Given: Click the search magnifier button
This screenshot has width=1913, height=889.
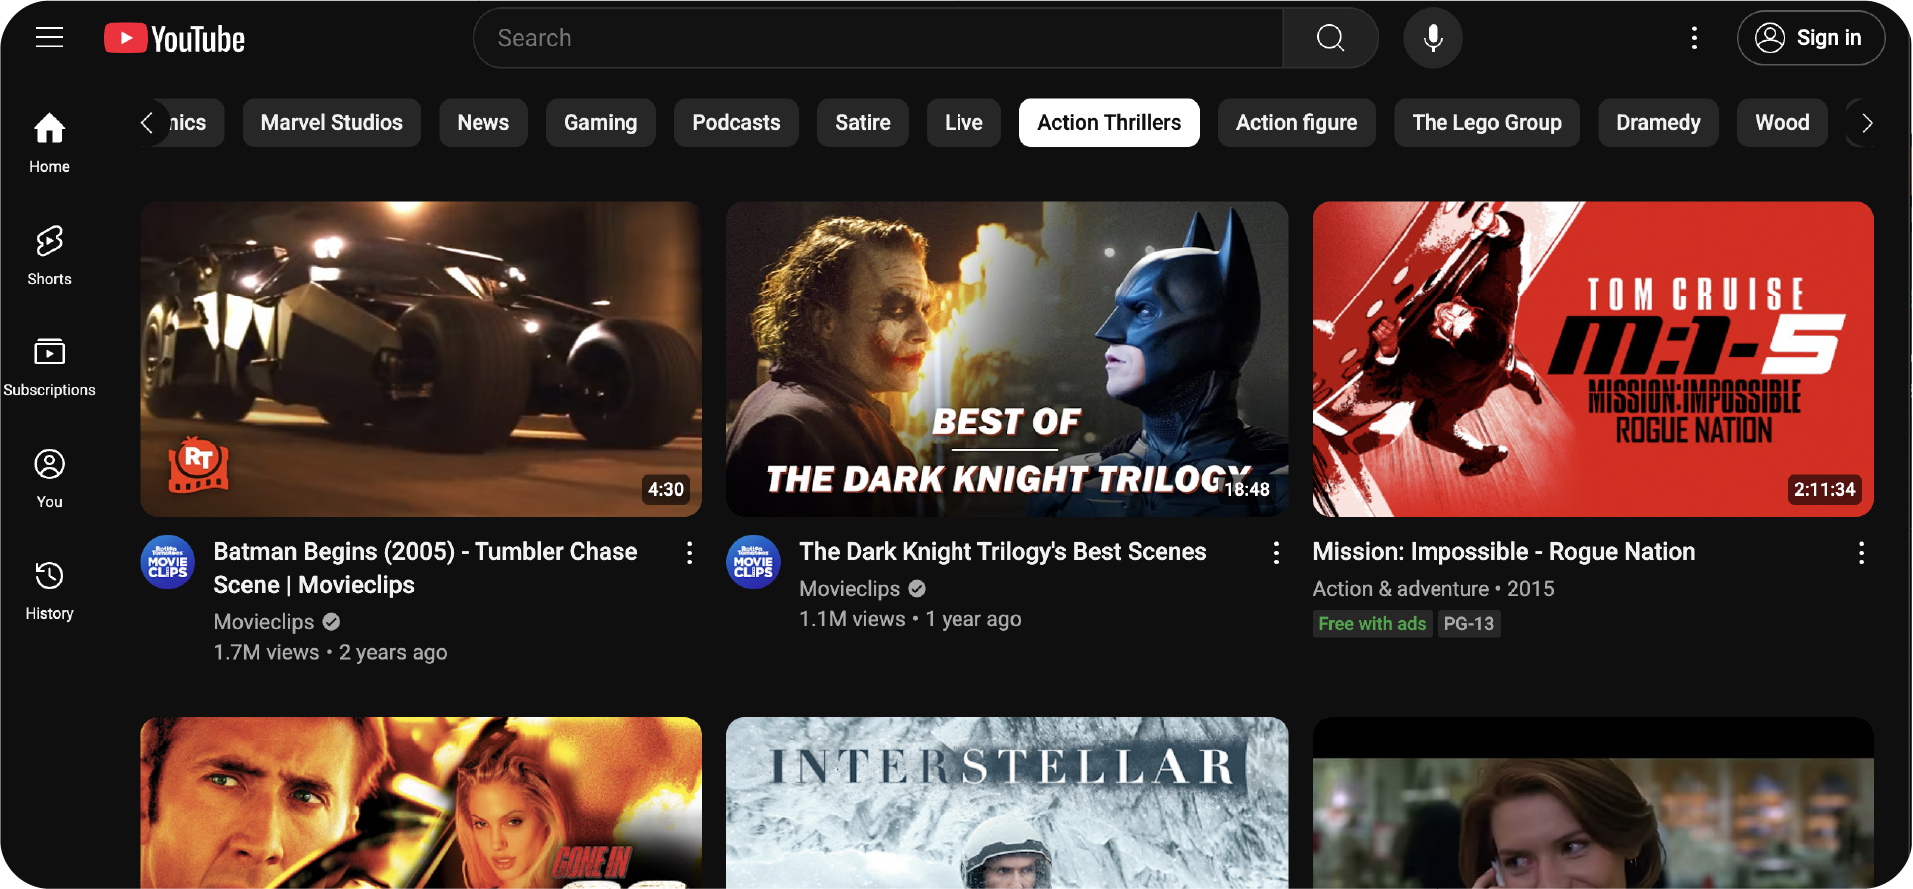Looking at the screenshot, I should coord(1330,38).
